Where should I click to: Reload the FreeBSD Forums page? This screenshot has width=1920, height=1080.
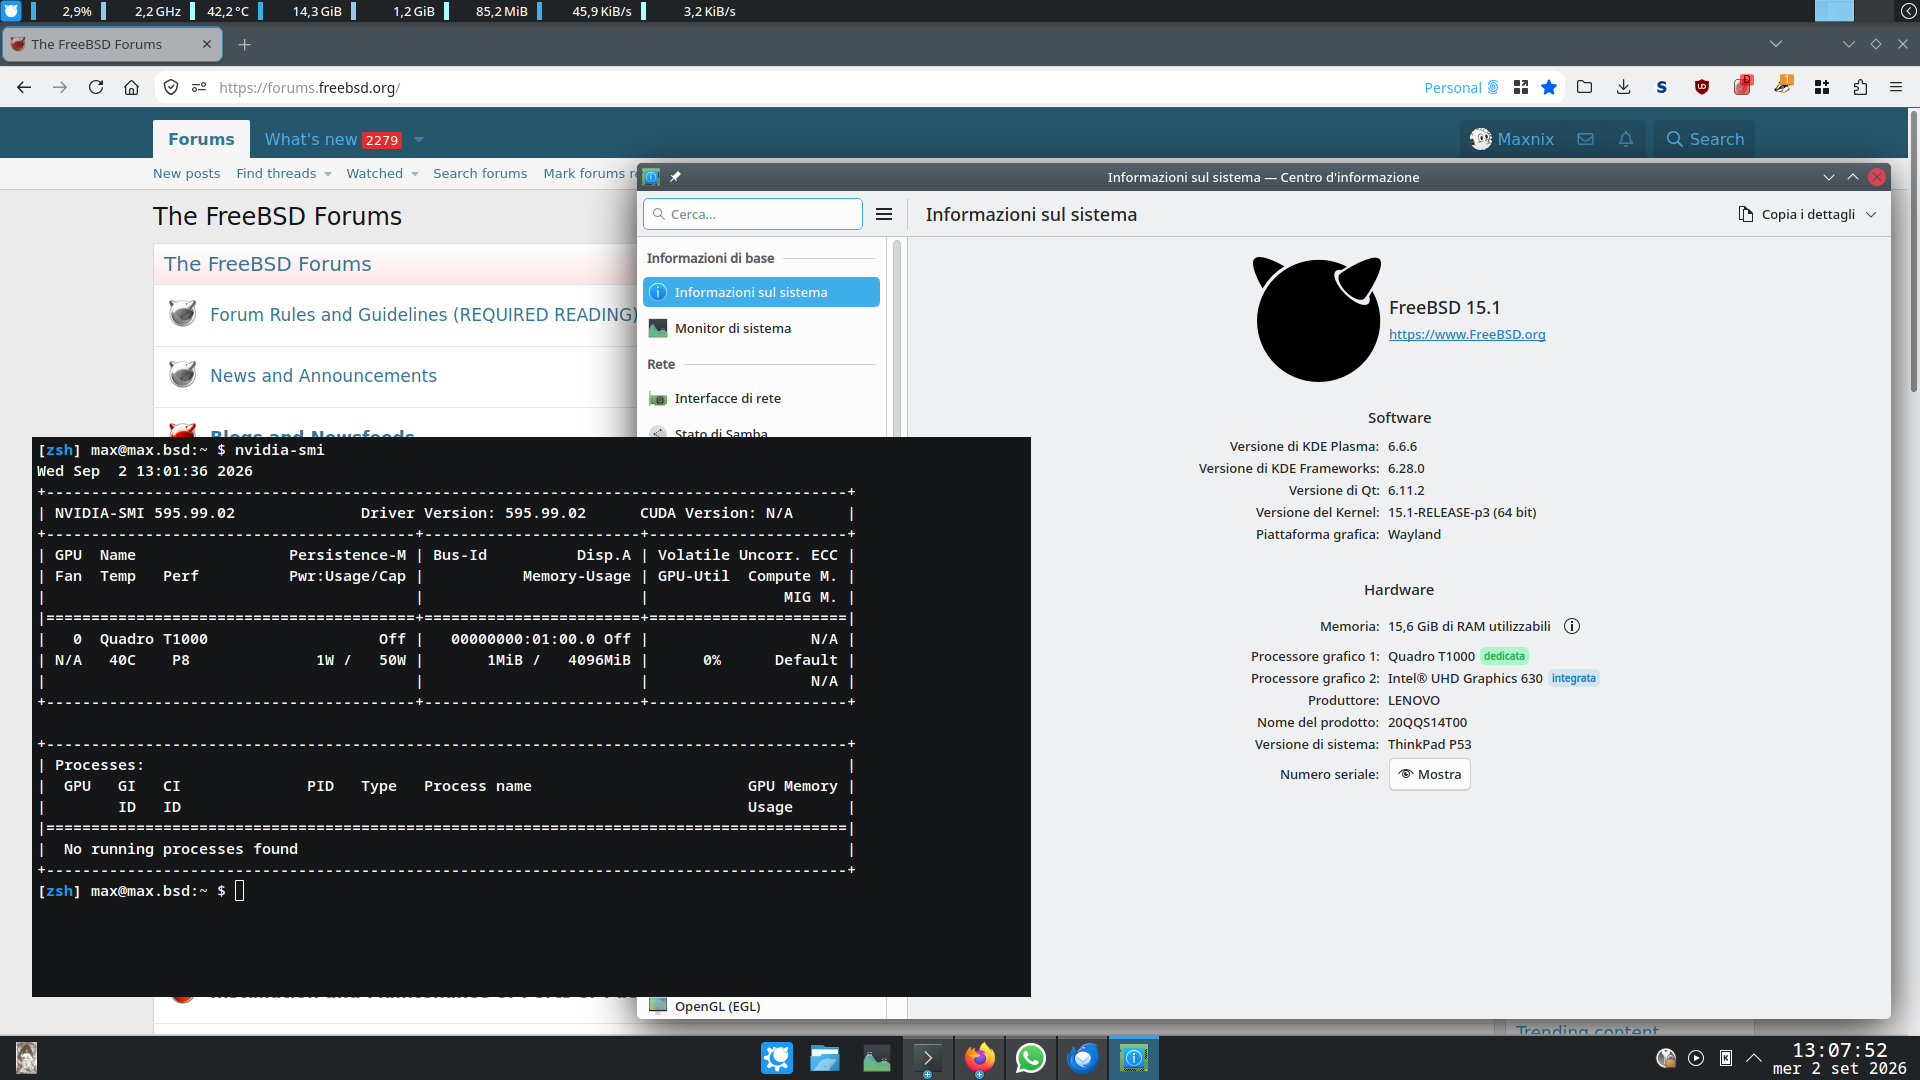pyautogui.click(x=96, y=88)
